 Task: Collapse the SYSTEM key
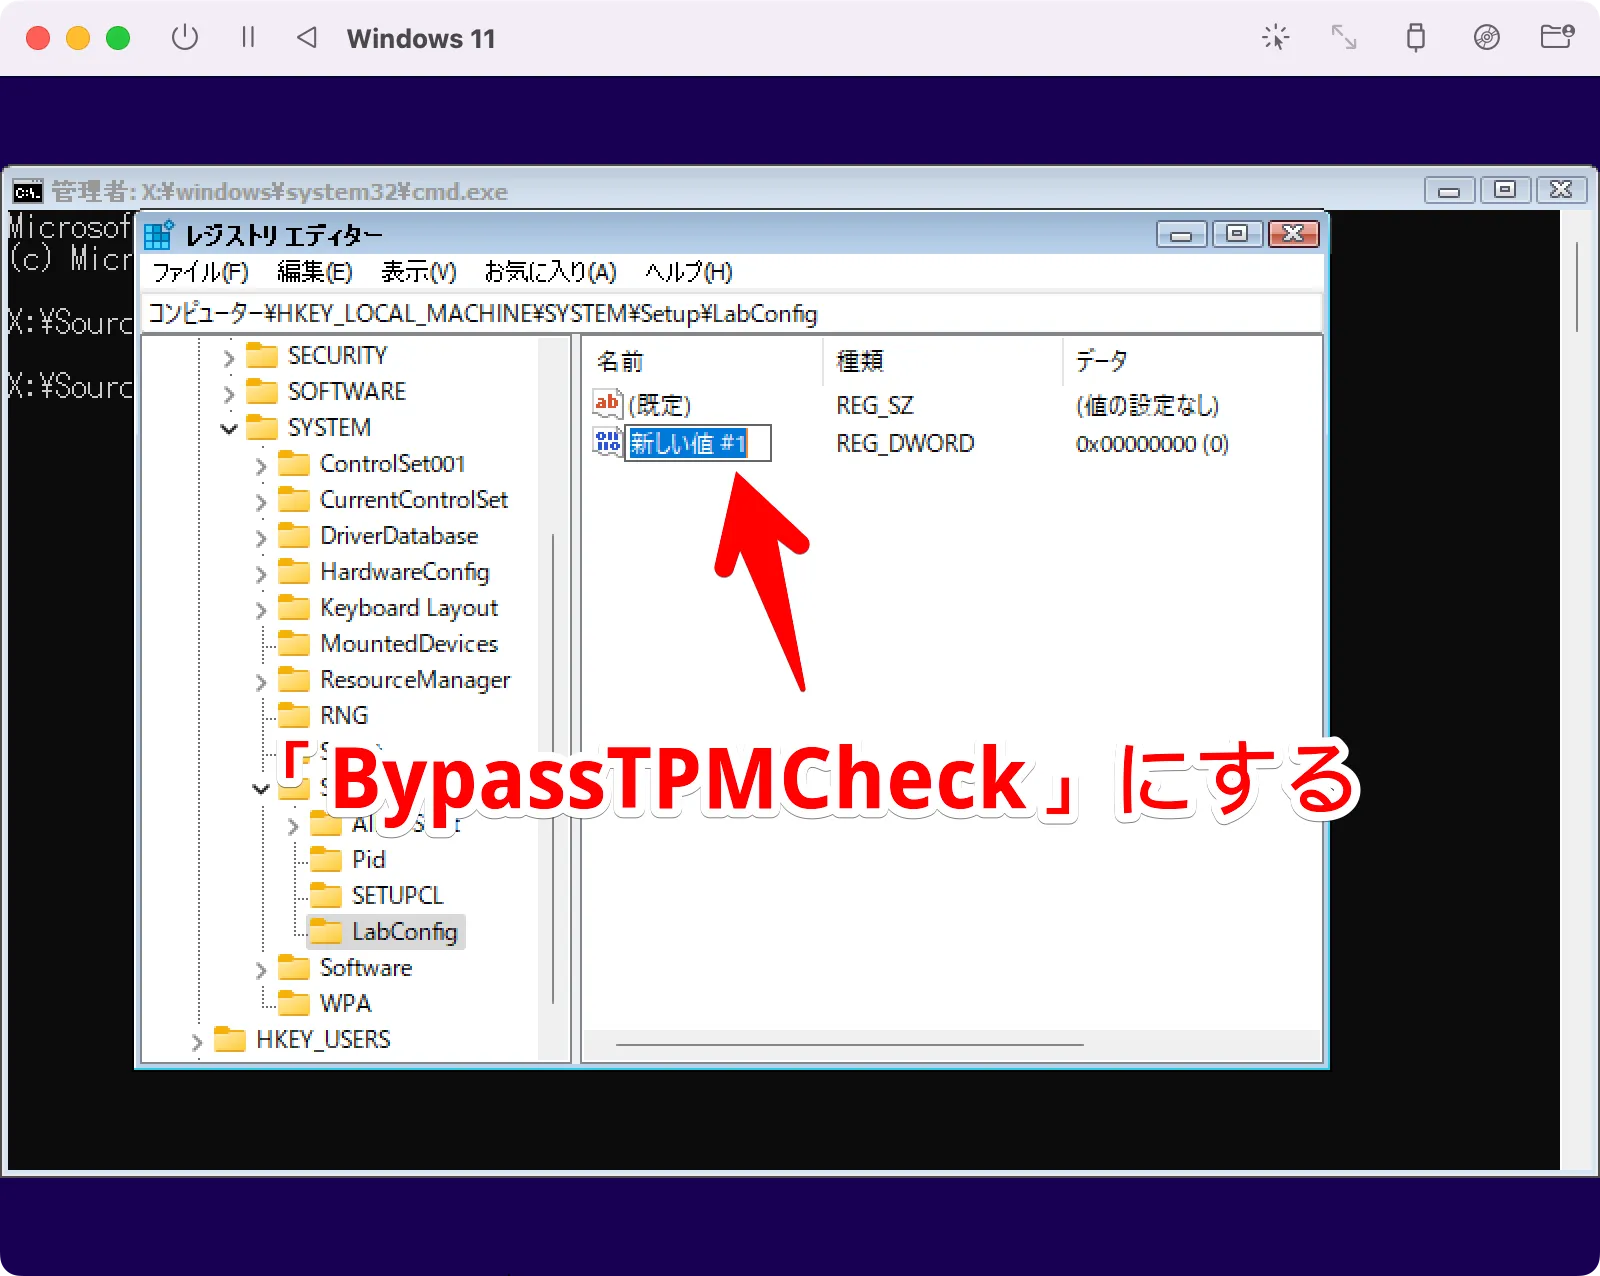coord(229,429)
